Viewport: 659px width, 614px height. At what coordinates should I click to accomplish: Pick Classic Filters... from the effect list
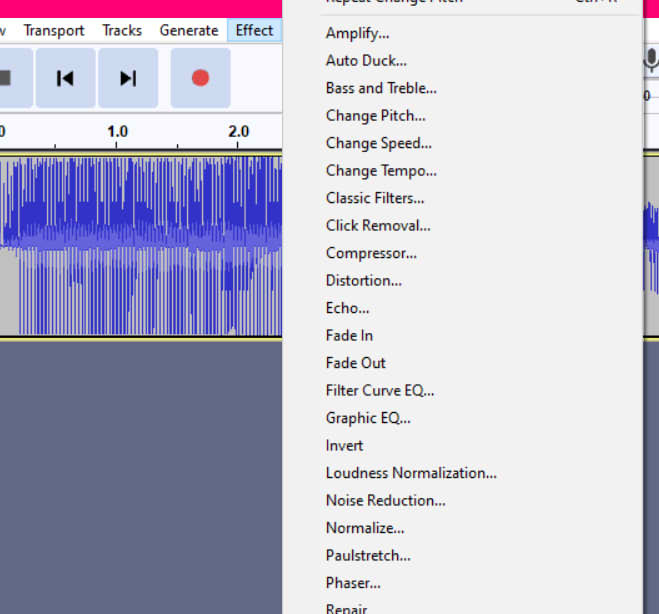click(462, 198)
